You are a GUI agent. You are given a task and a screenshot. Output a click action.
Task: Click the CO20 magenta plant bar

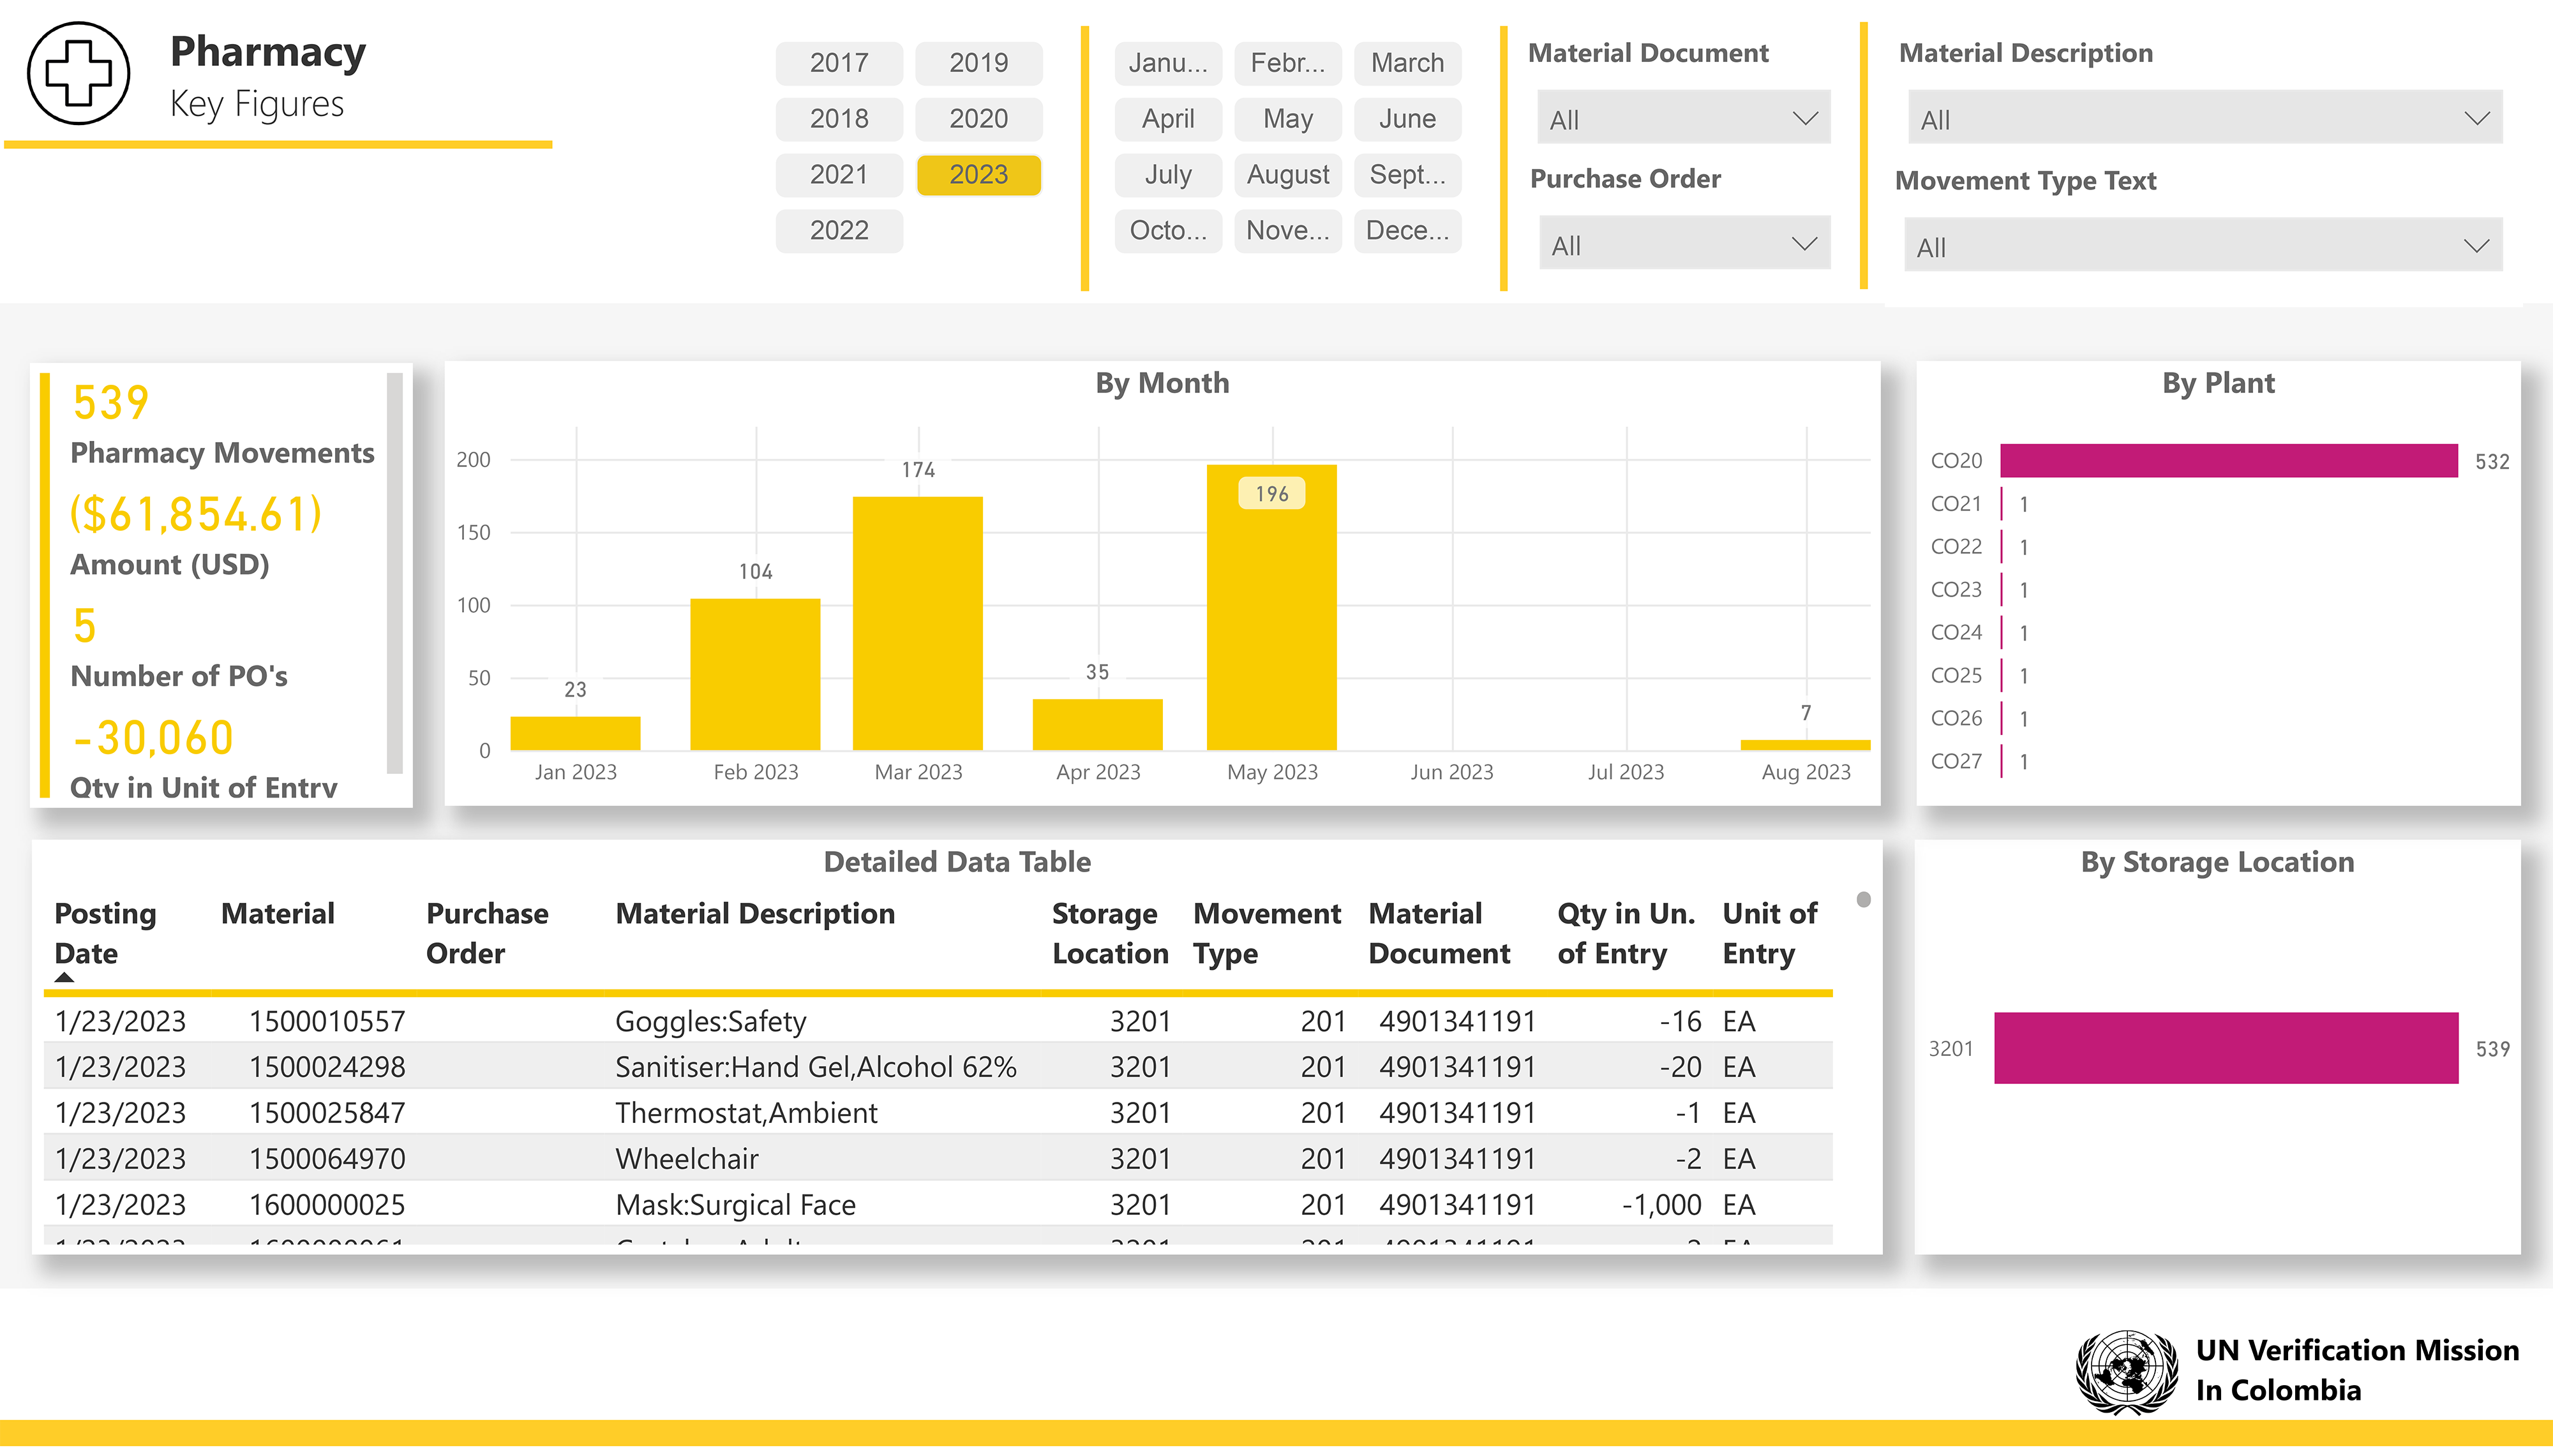click(2228, 461)
